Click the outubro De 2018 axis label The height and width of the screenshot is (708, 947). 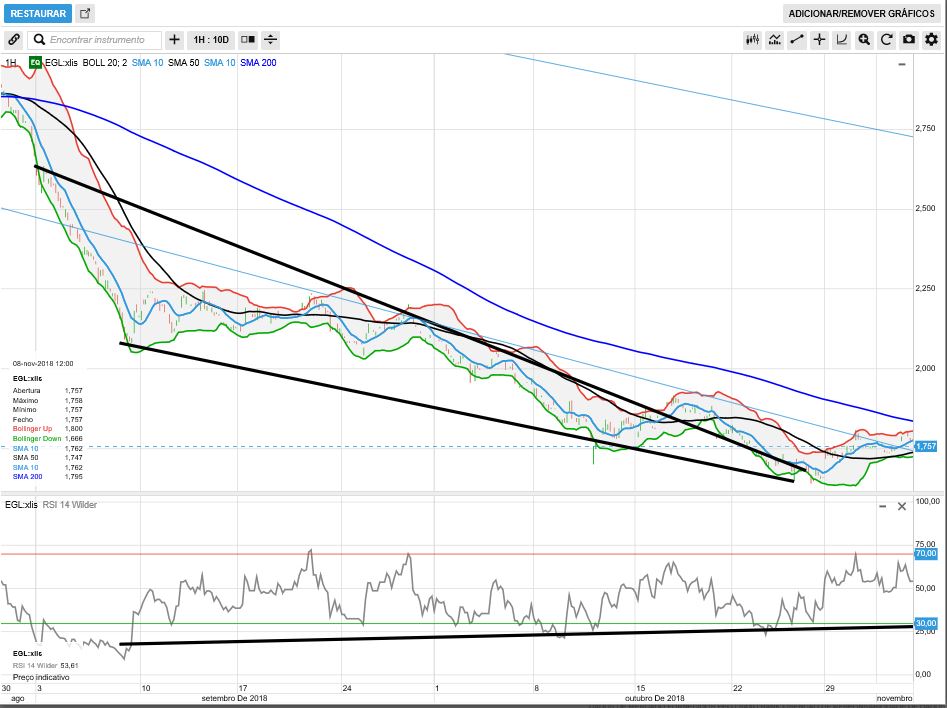pyautogui.click(x=655, y=698)
